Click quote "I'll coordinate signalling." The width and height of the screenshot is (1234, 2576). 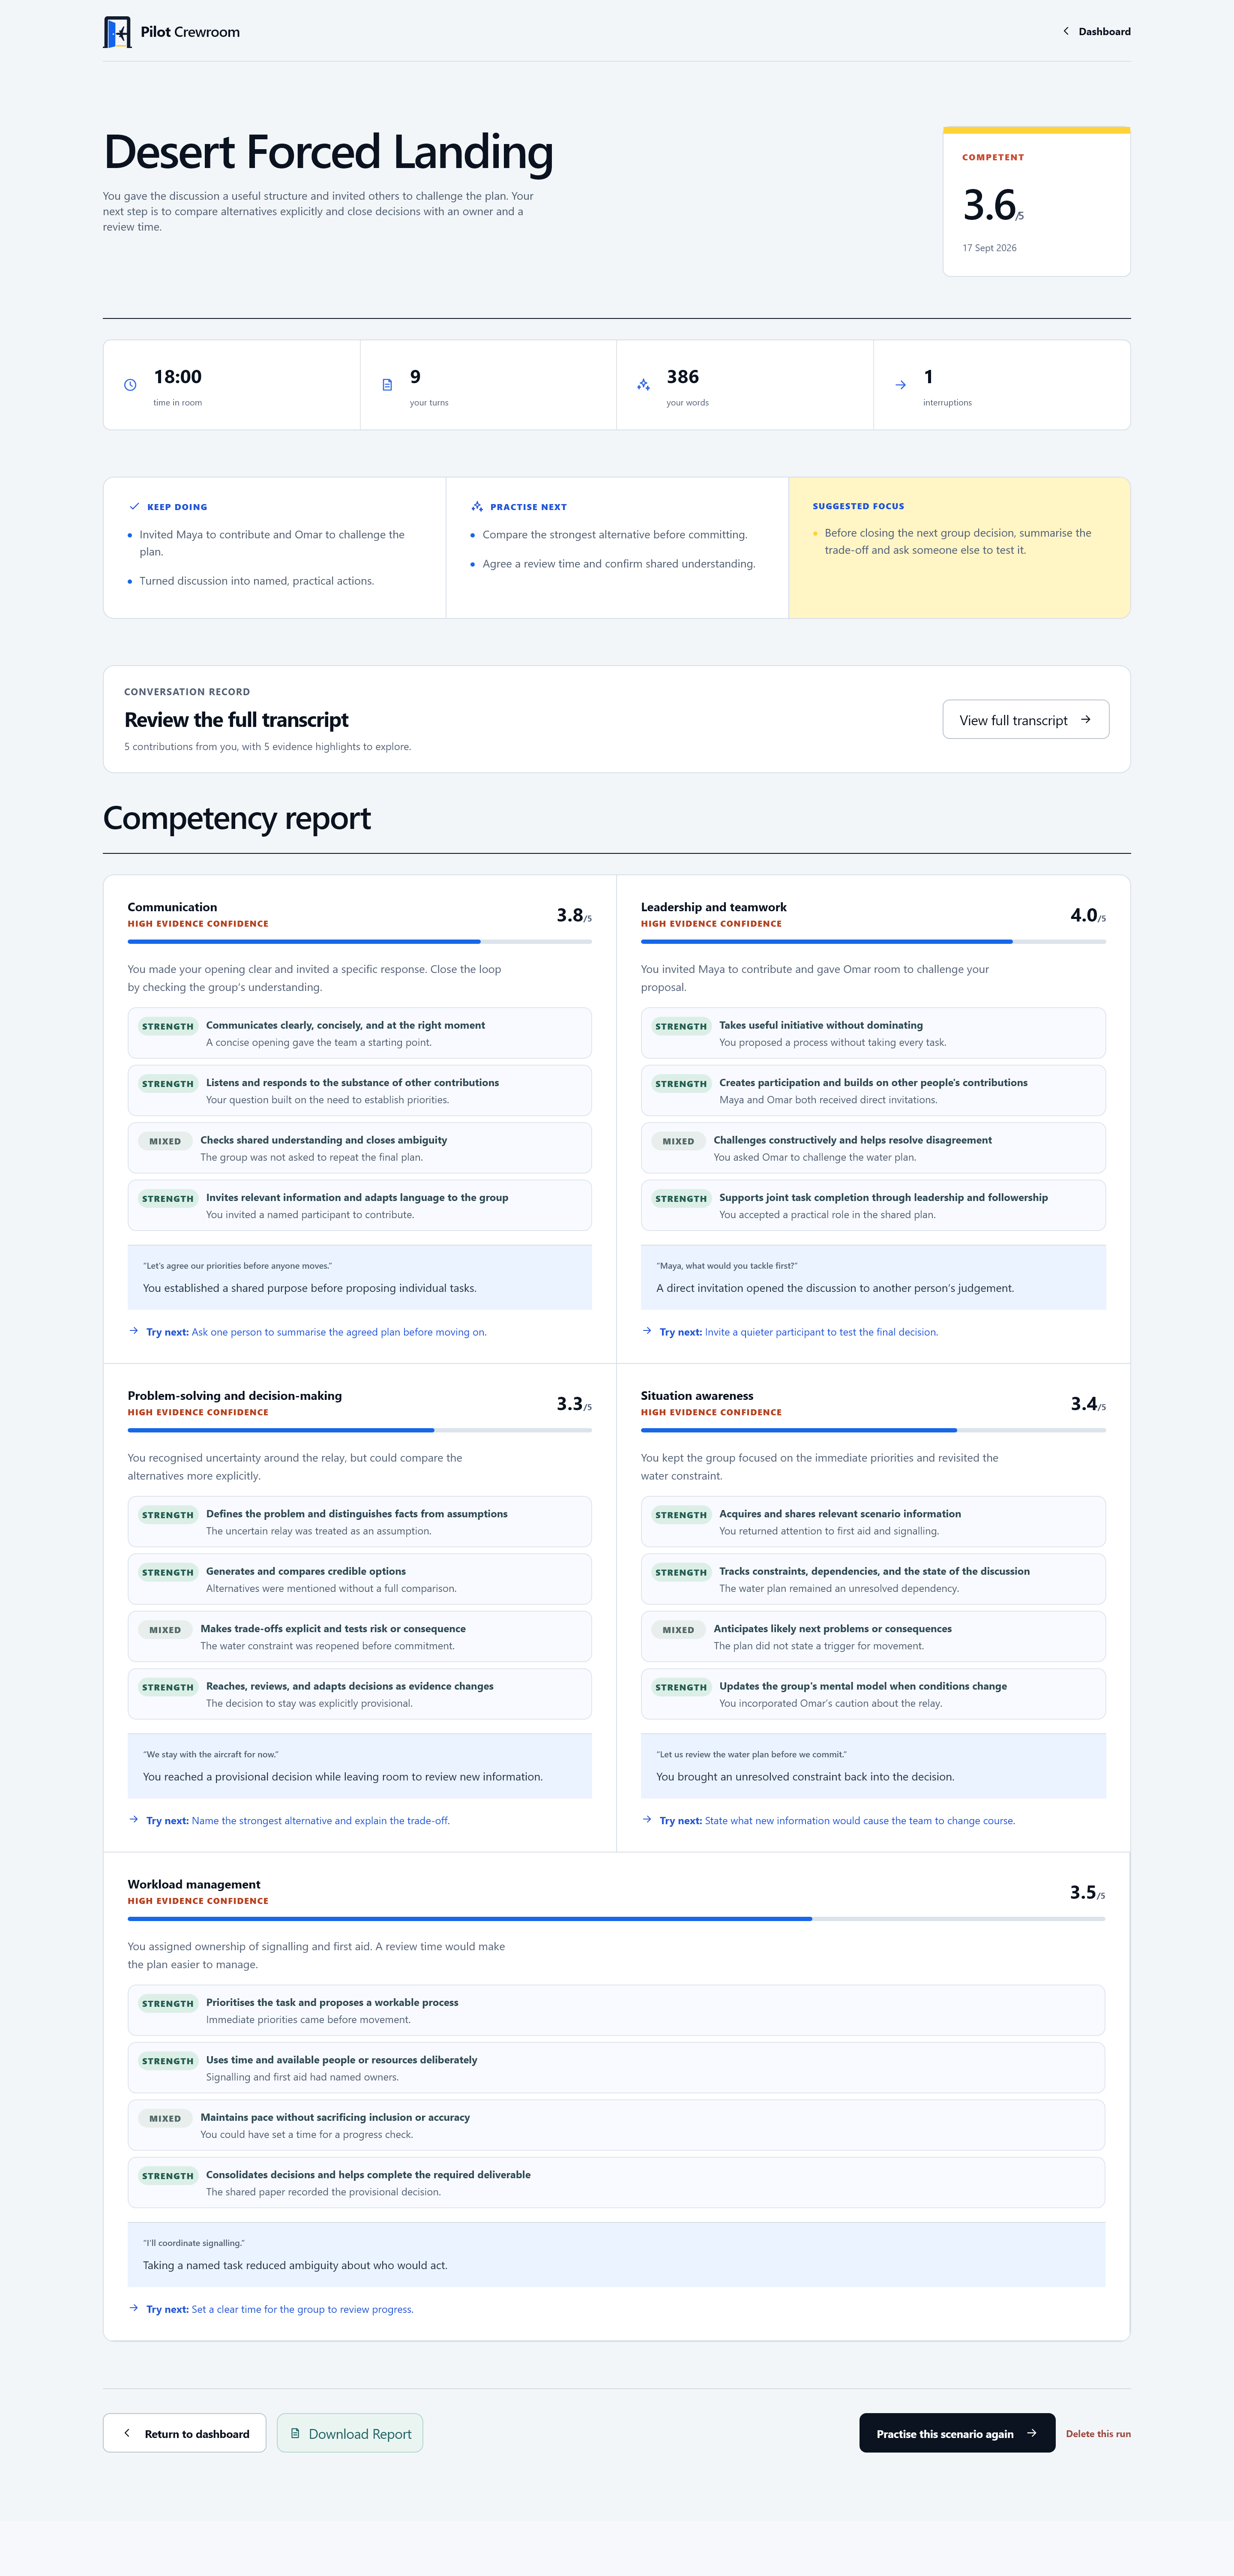pyautogui.click(x=194, y=2243)
